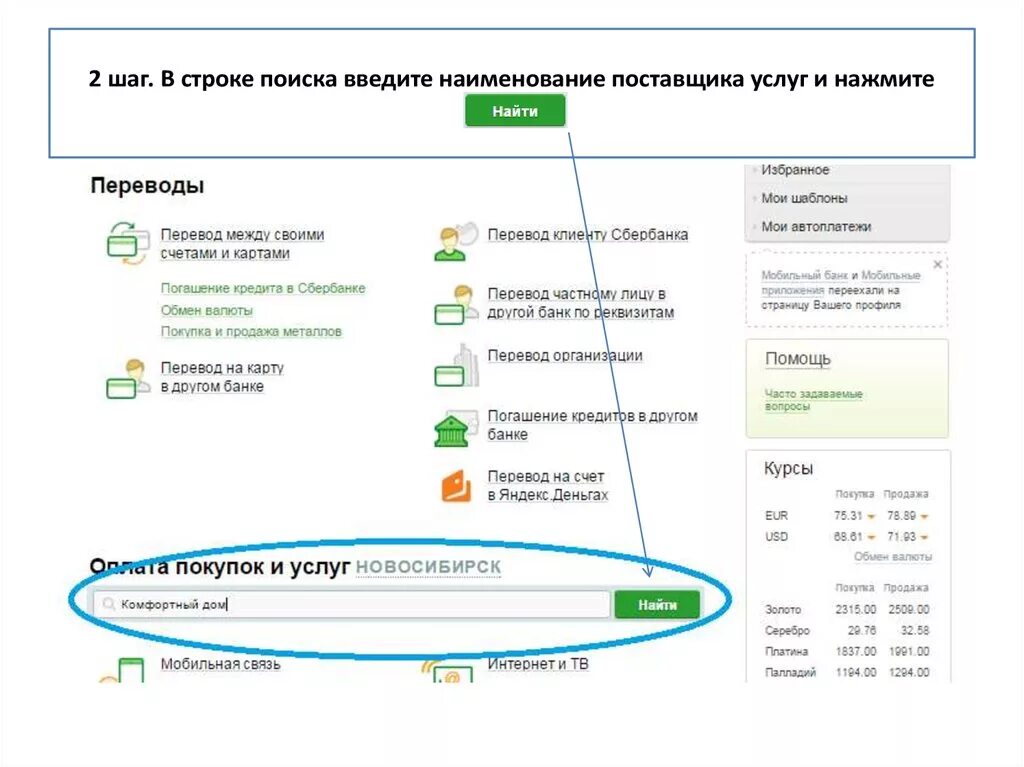Click the search field with 'Комфортный дом'
Viewport: 1024px width, 767px height.
pyautogui.click(x=351, y=604)
